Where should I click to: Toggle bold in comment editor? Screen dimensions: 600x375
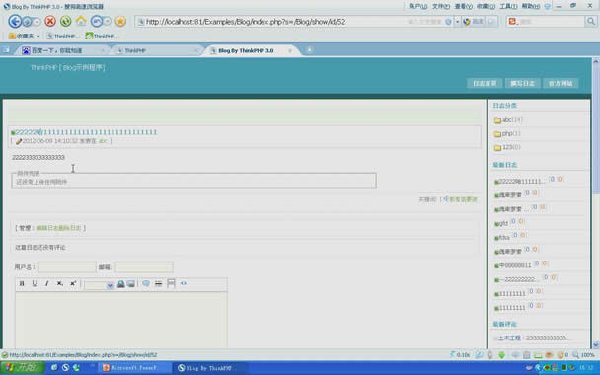click(22, 284)
